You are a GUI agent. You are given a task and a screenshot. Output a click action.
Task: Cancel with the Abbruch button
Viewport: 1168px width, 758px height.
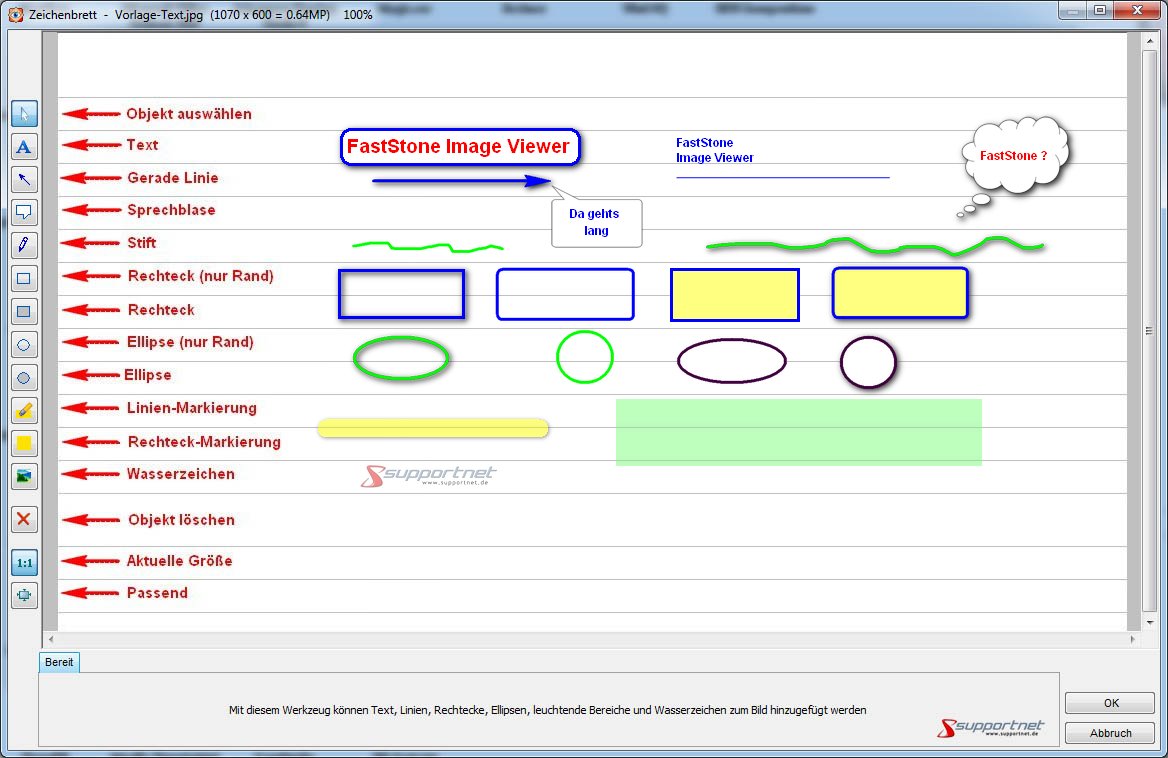(x=1110, y=733)
